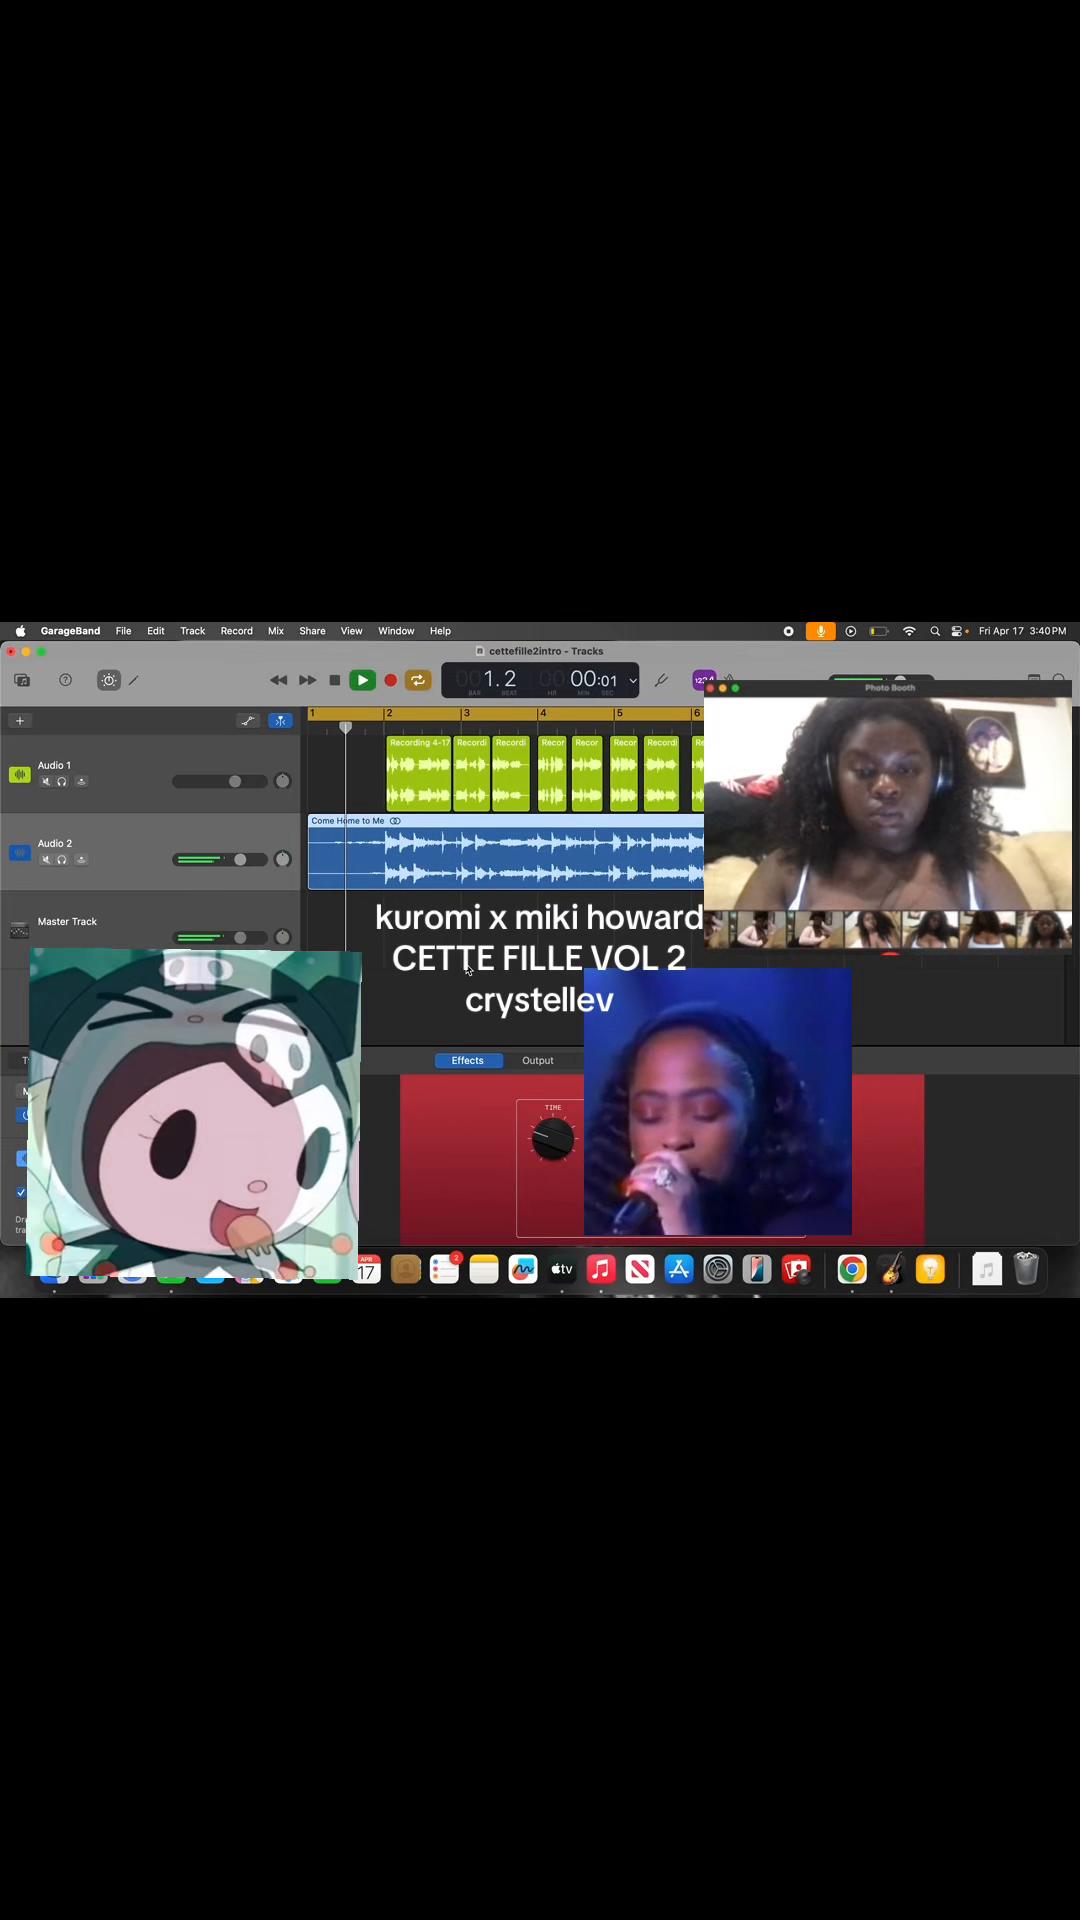Image resolution: width=1080 pixels, height=1920 pixels.
Task: Adjust the Audio 2 volume slider
Action: click(220, 859)
